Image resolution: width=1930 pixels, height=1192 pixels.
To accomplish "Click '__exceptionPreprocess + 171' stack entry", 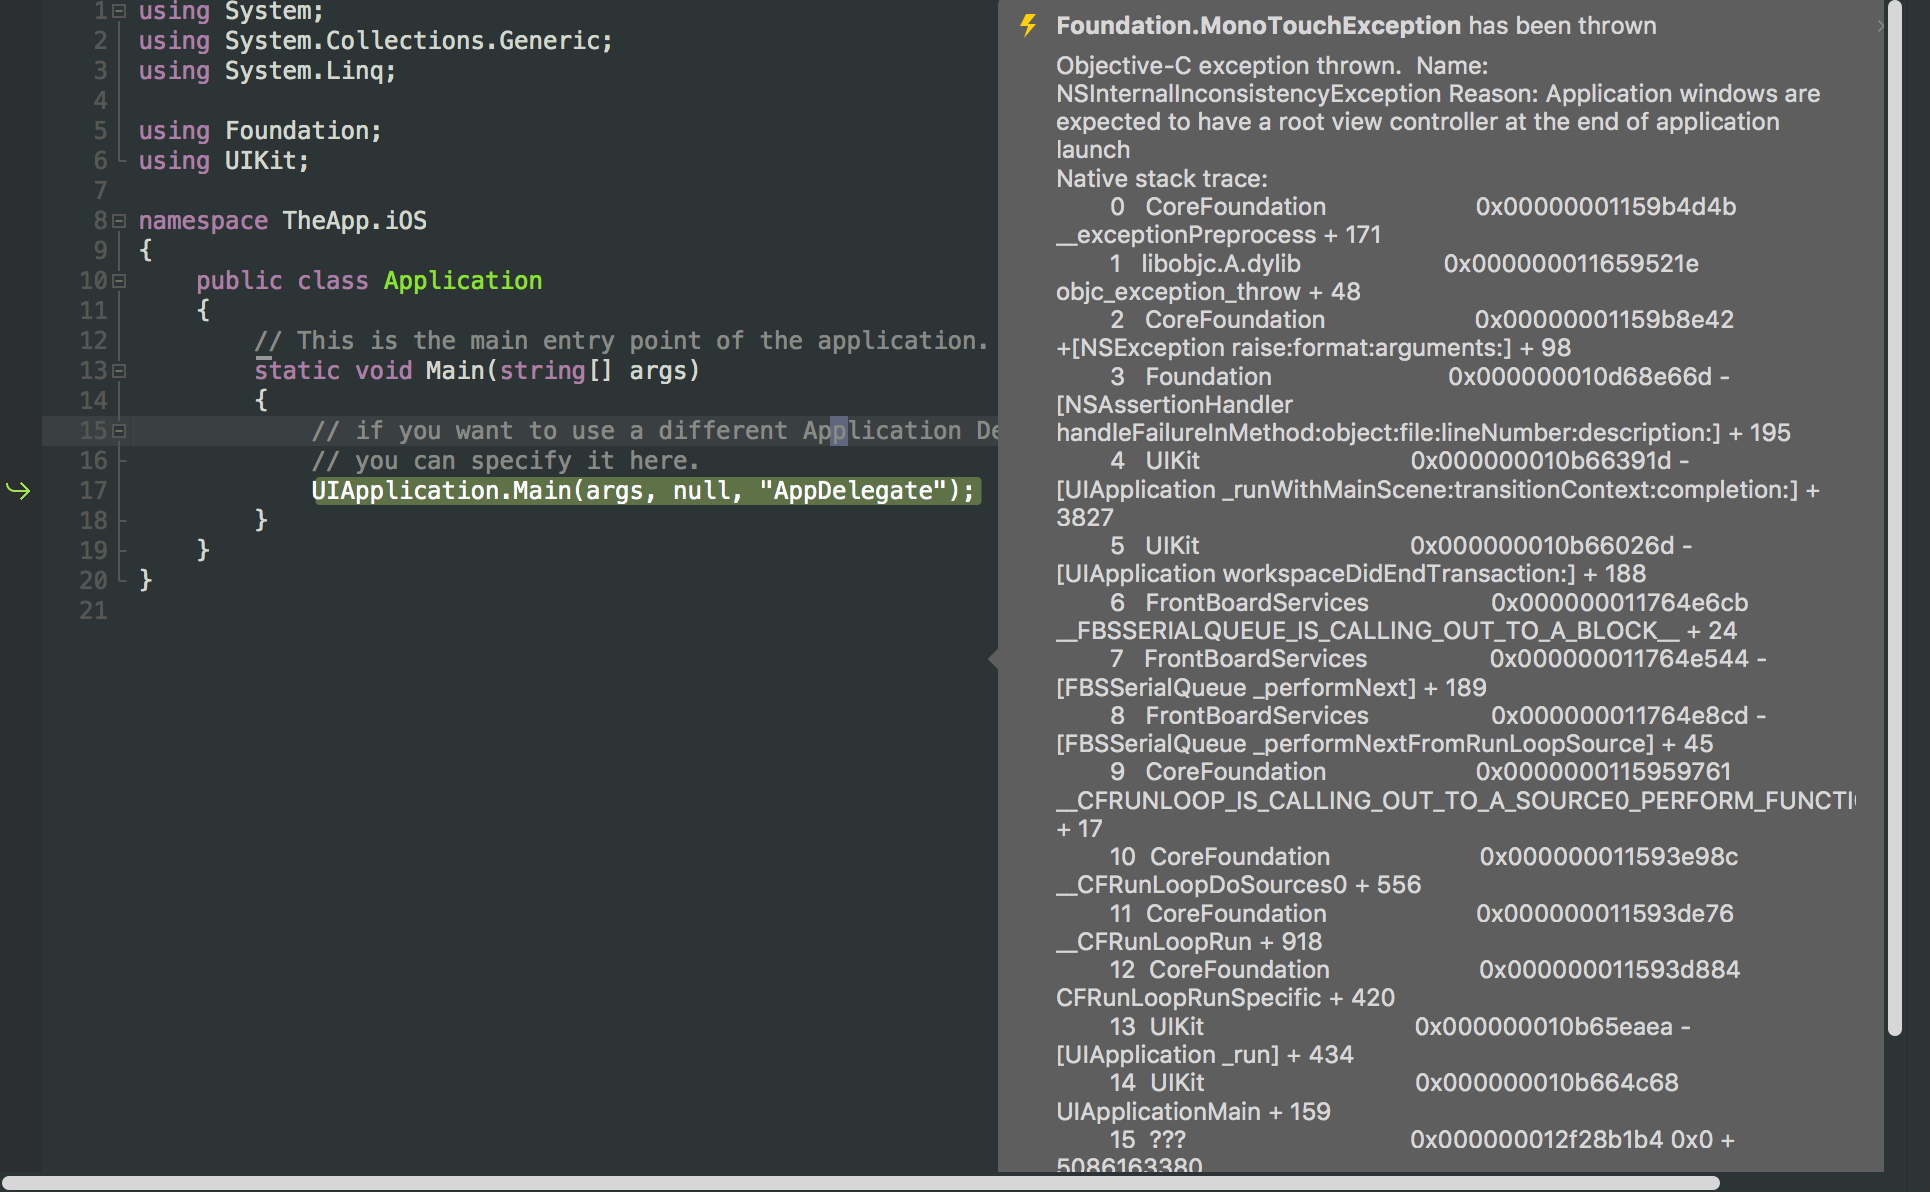I will [1218, 235].
